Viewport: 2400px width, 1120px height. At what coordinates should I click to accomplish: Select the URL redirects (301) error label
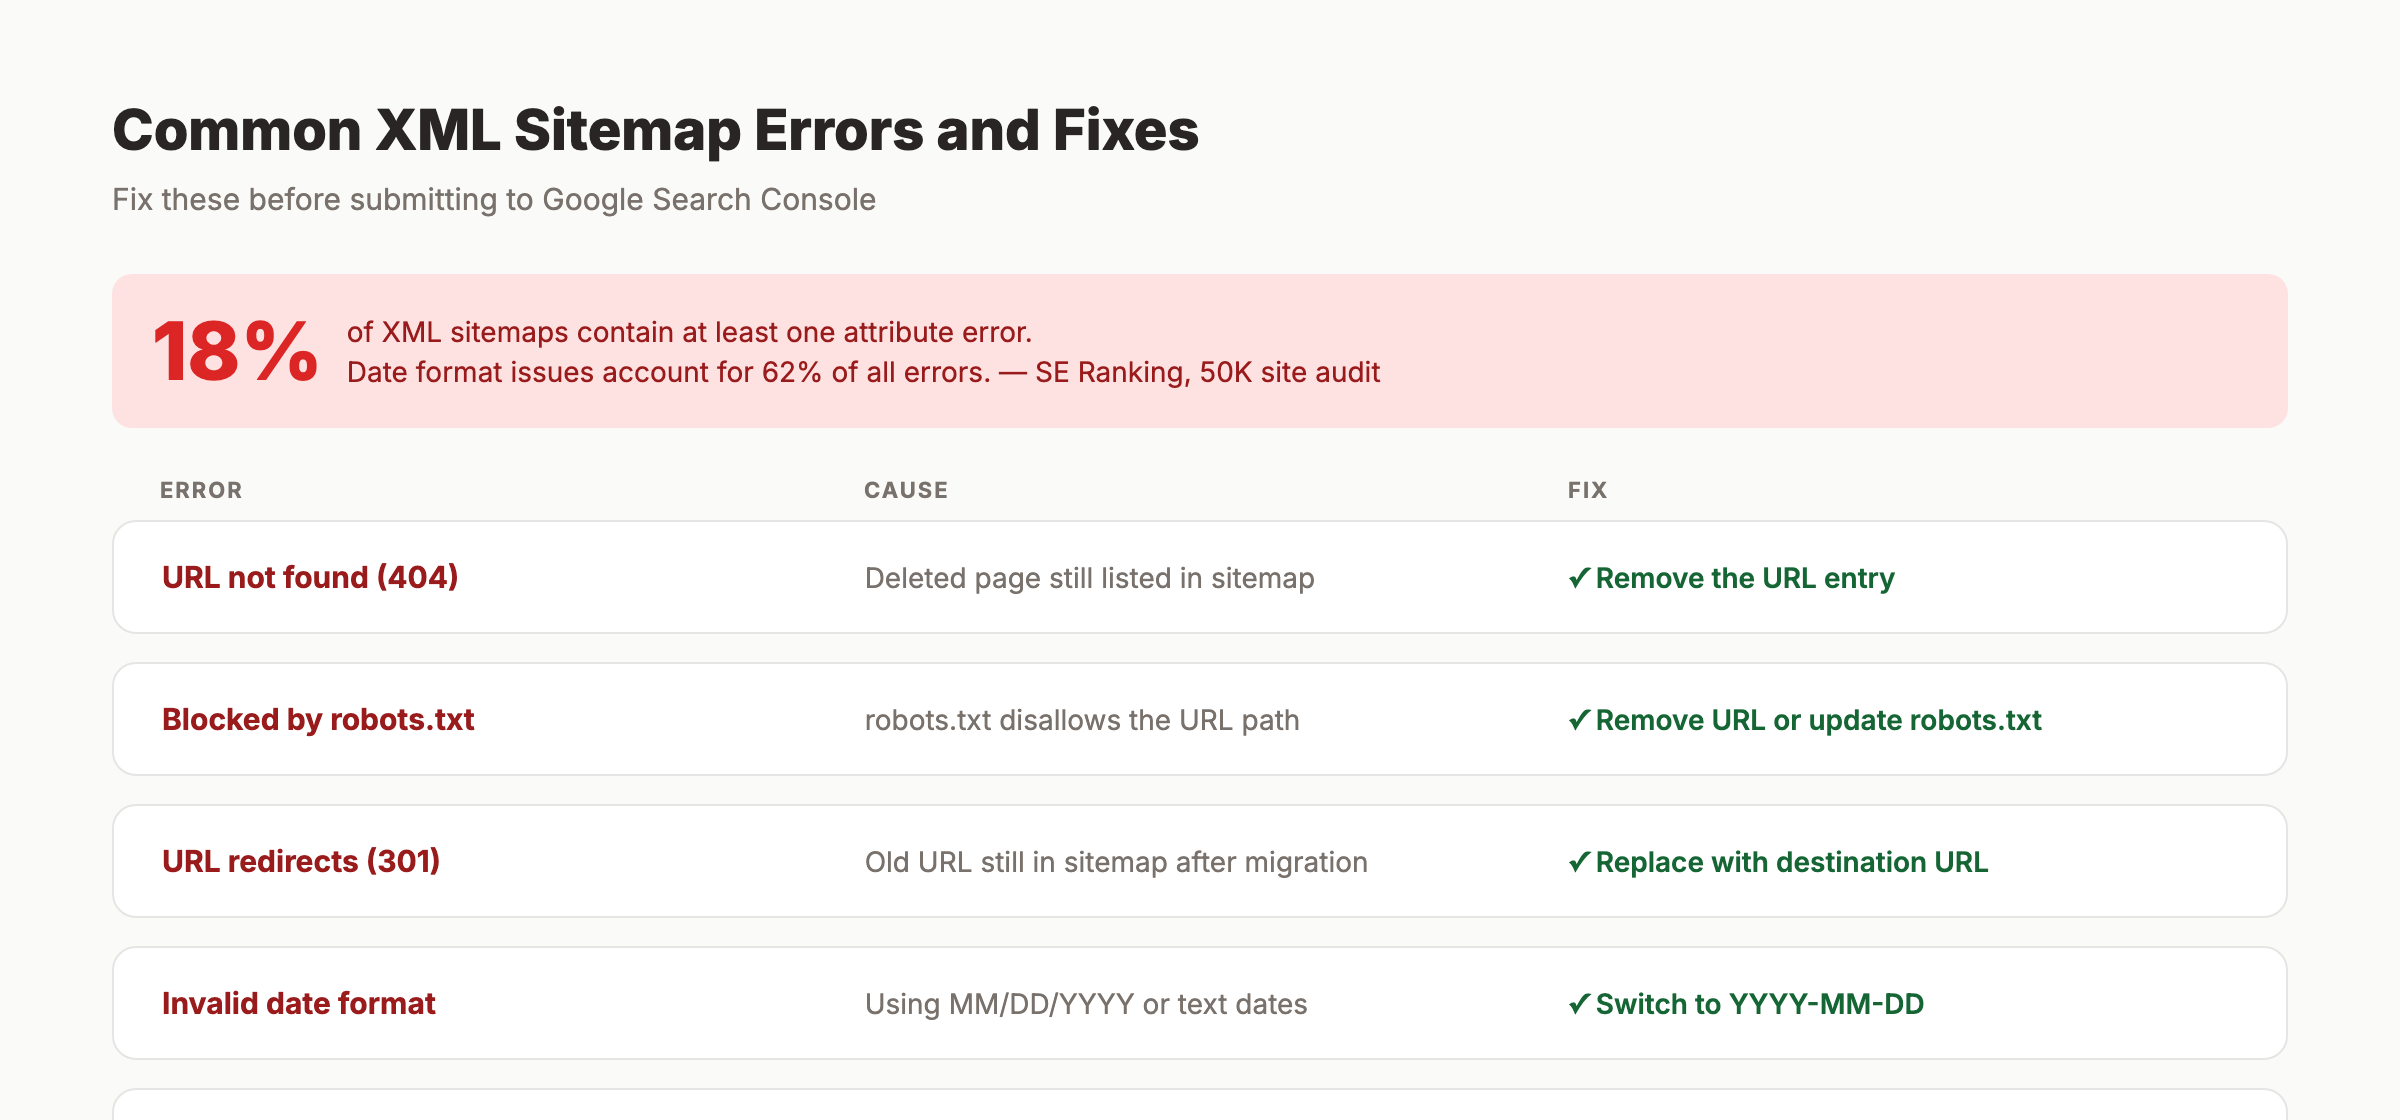(301, 861)
